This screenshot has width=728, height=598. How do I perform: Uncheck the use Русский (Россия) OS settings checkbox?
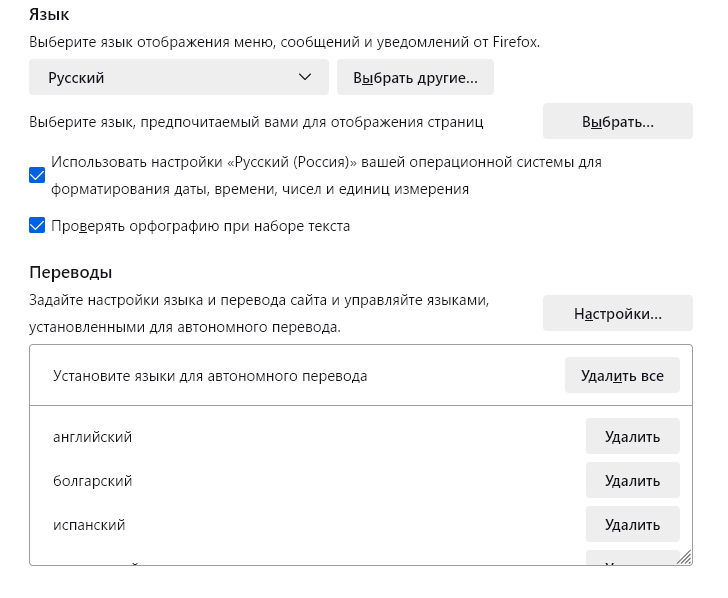pos(37,176)
